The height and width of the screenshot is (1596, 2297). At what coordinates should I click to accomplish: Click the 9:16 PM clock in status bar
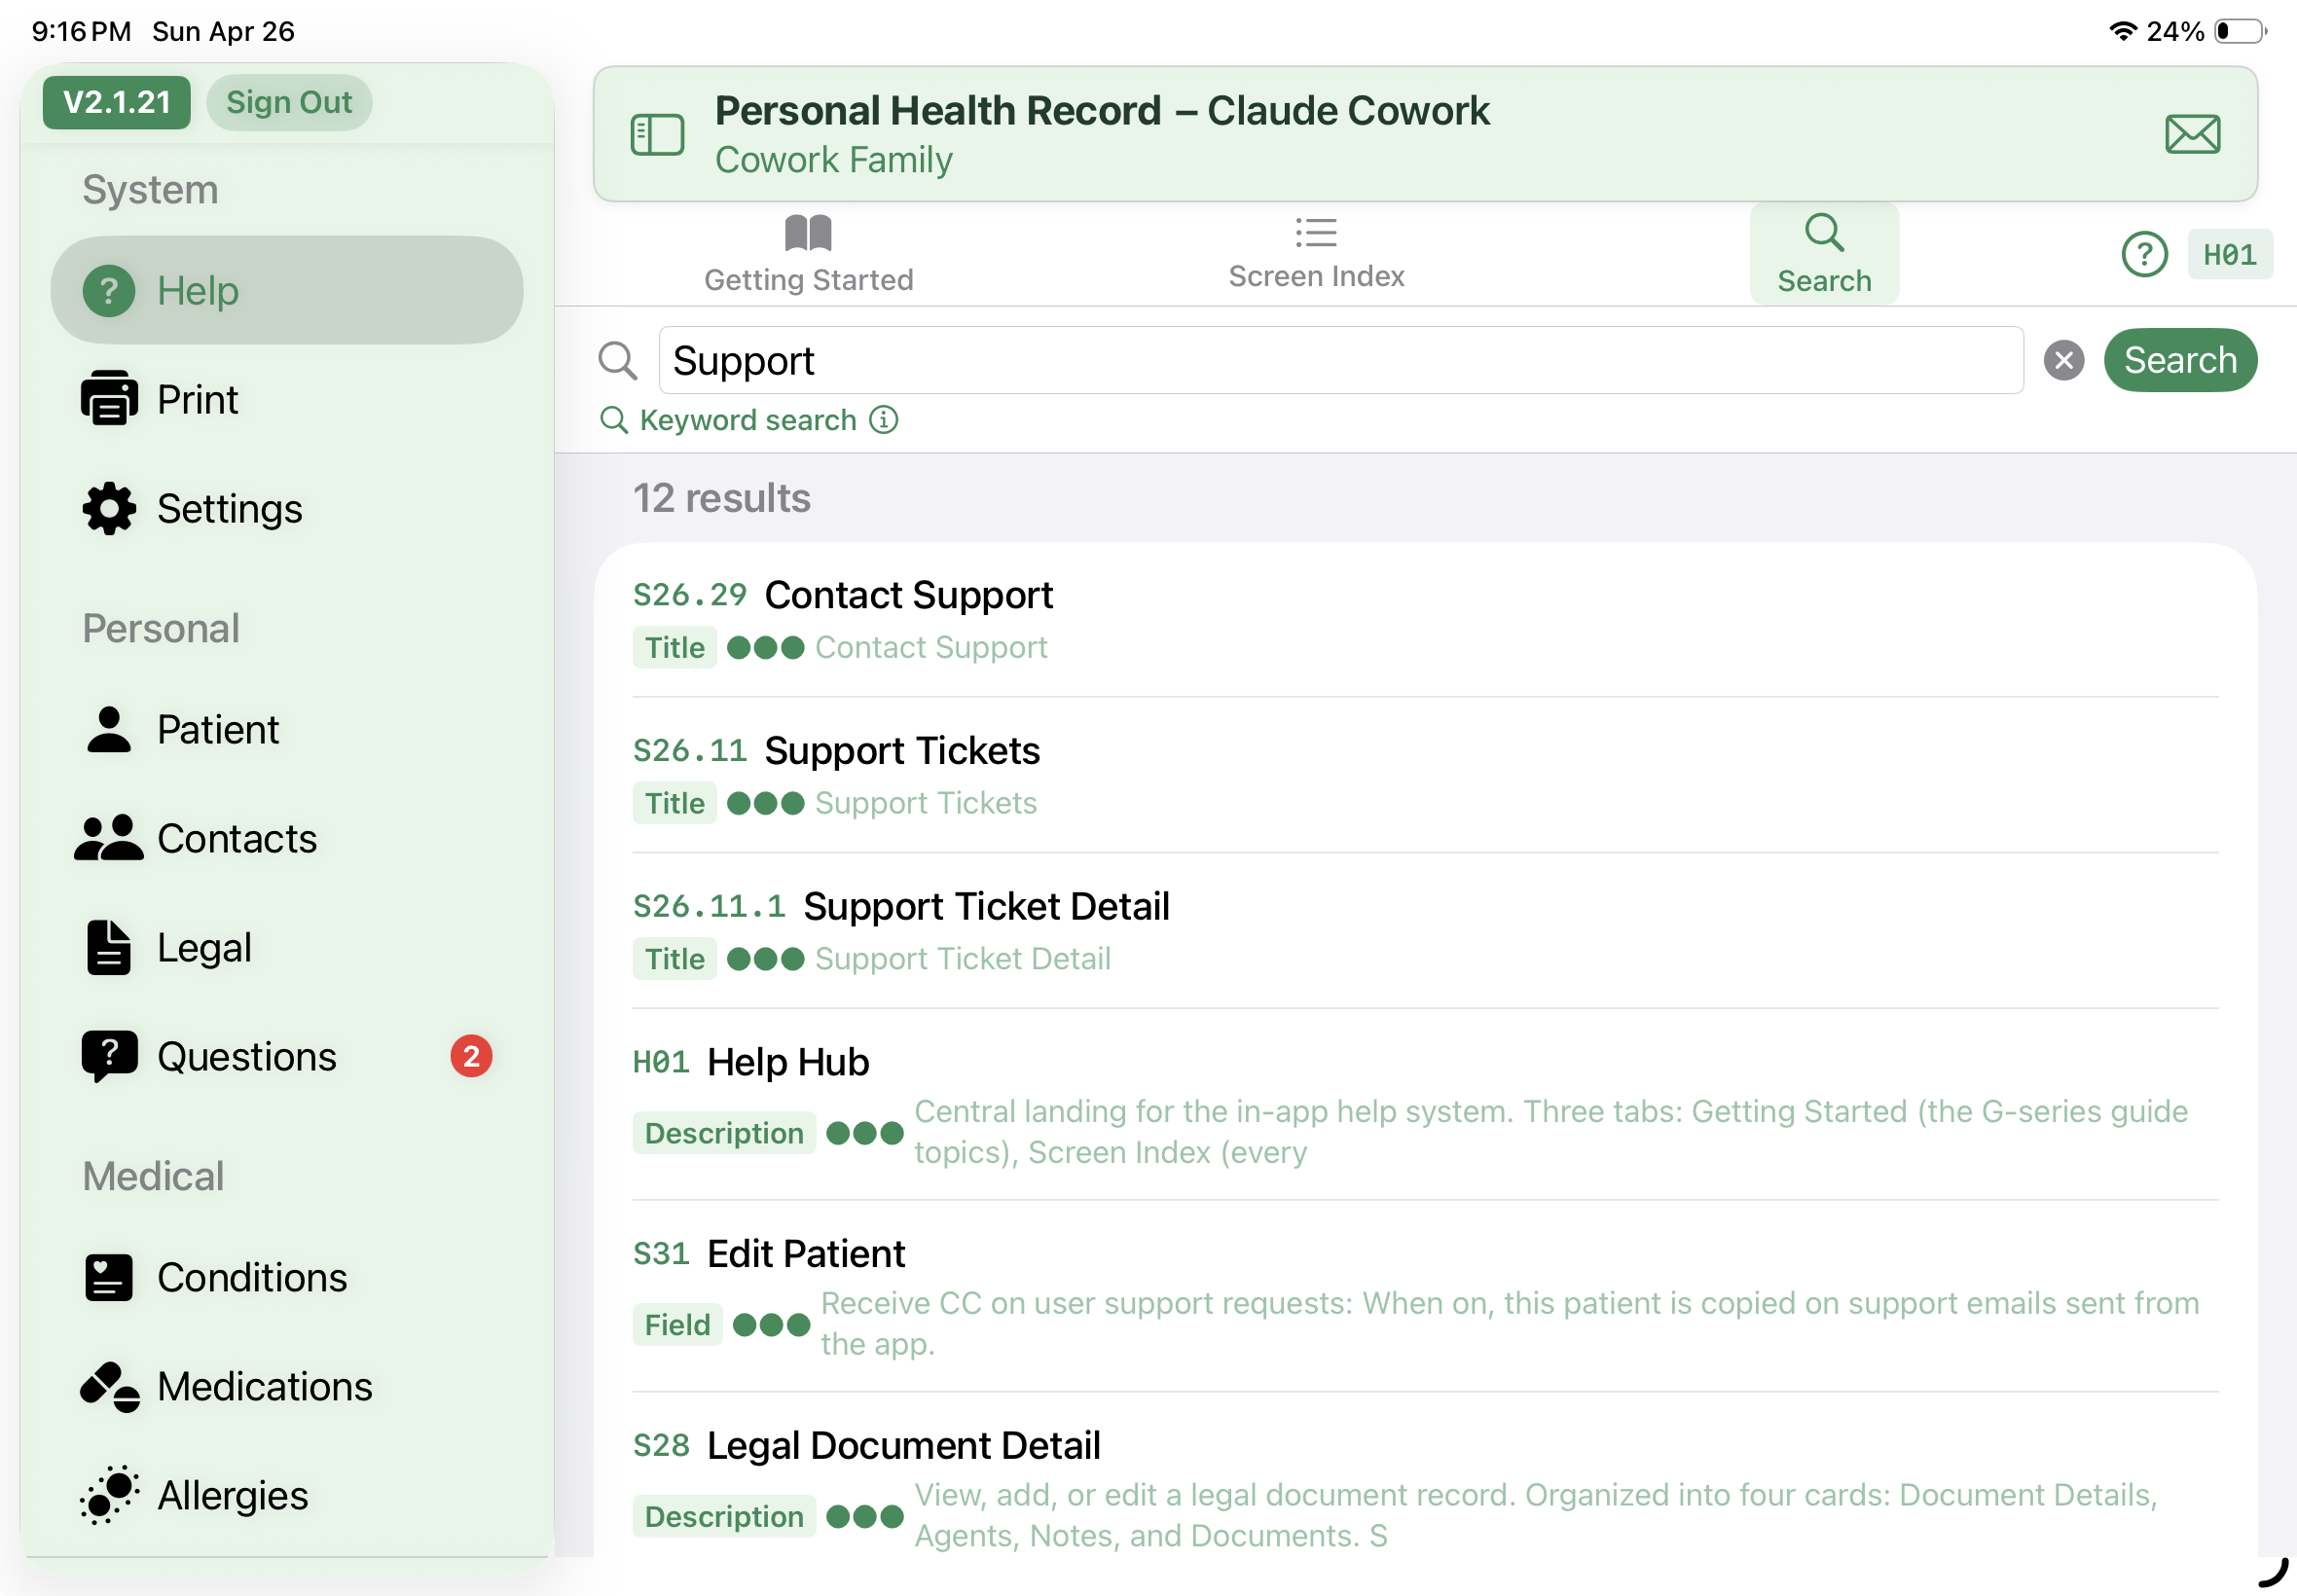(81, 31)
